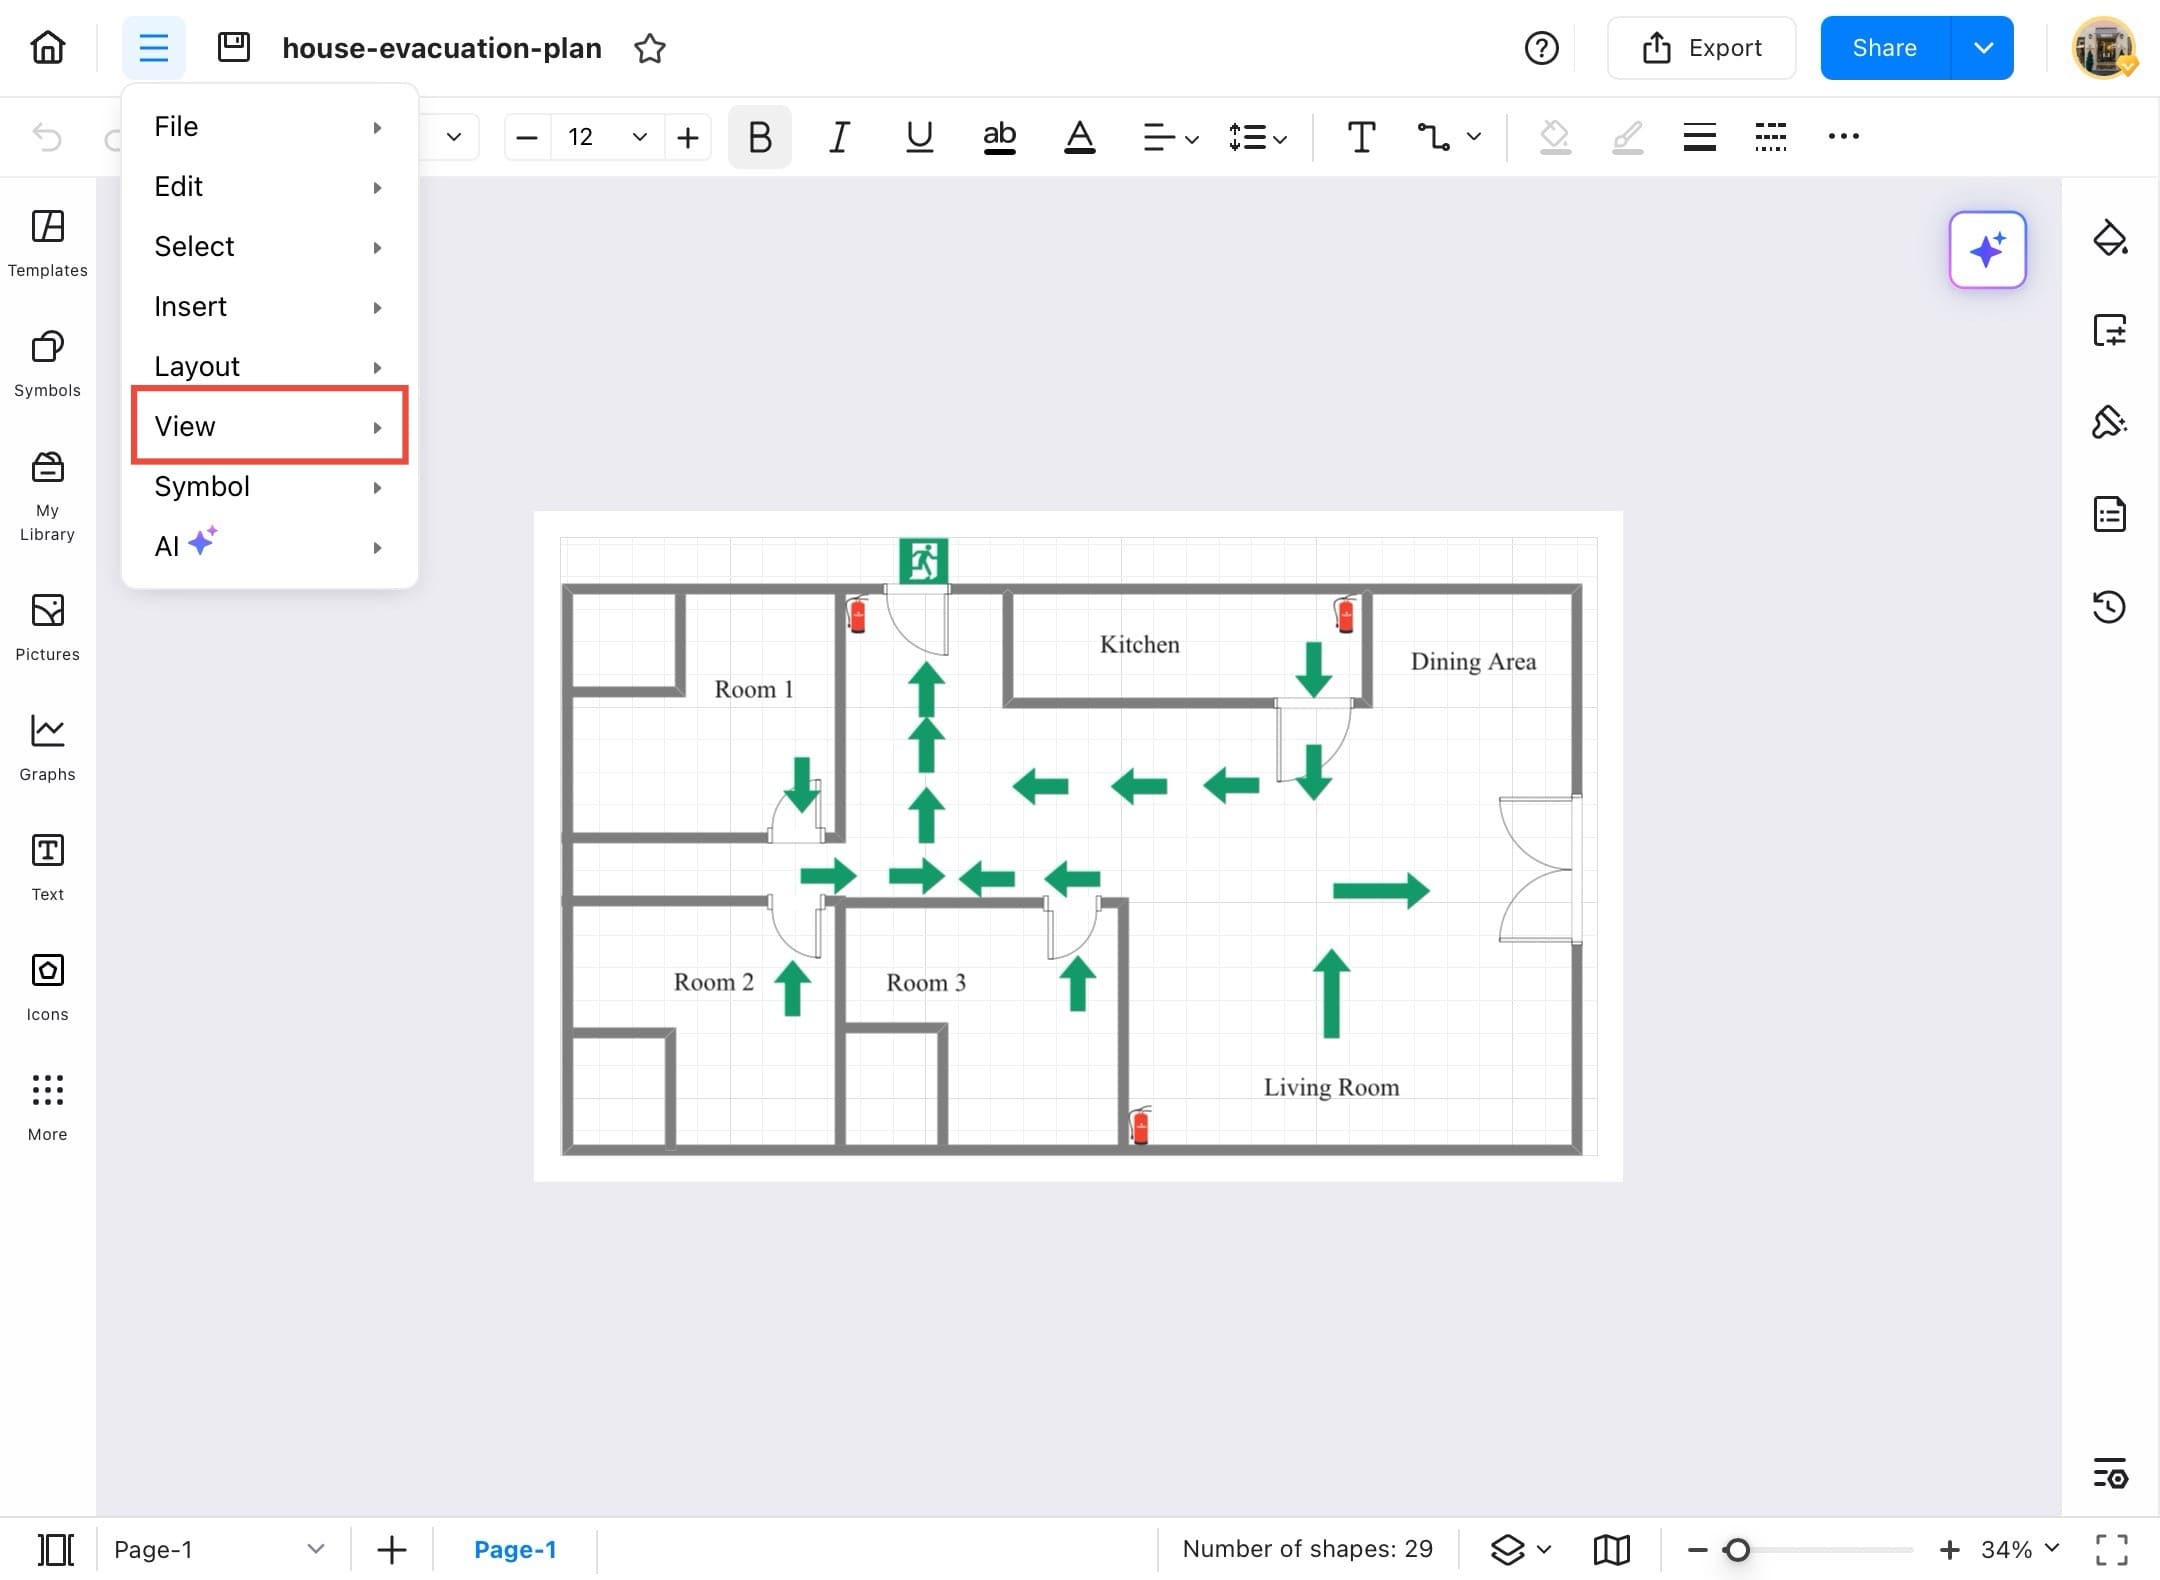Click the Share button
2160x1580 pixels.
1884,47
